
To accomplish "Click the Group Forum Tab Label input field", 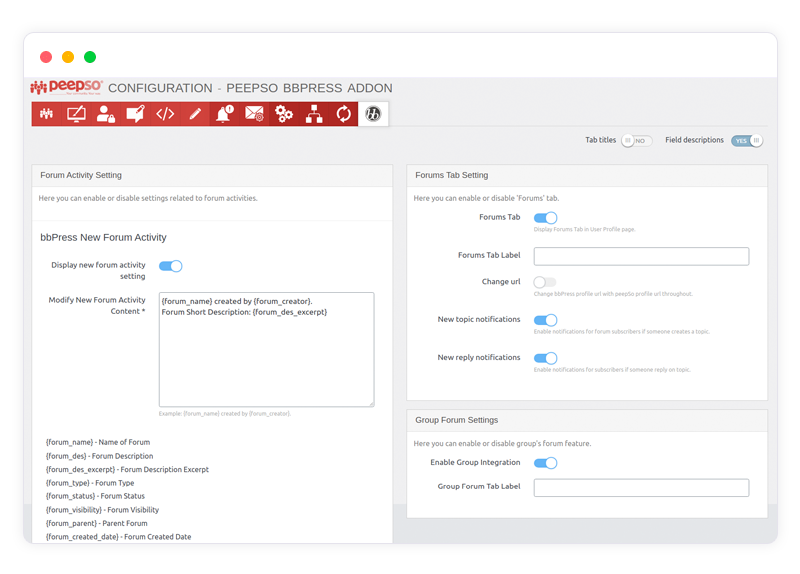I will (641, 488).
